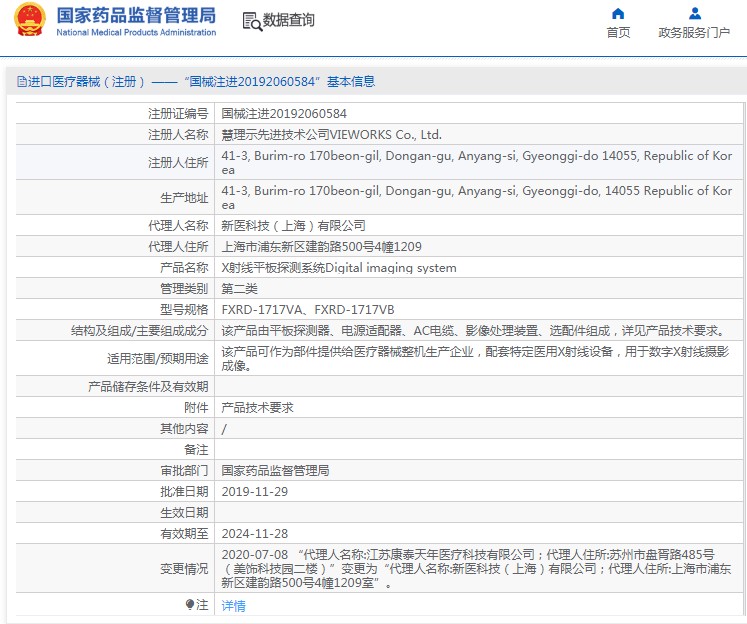Click the 变更情况 label cell
Image resolution: width=747 pixels, height=624 pixels.
click(x=115, y=568)
